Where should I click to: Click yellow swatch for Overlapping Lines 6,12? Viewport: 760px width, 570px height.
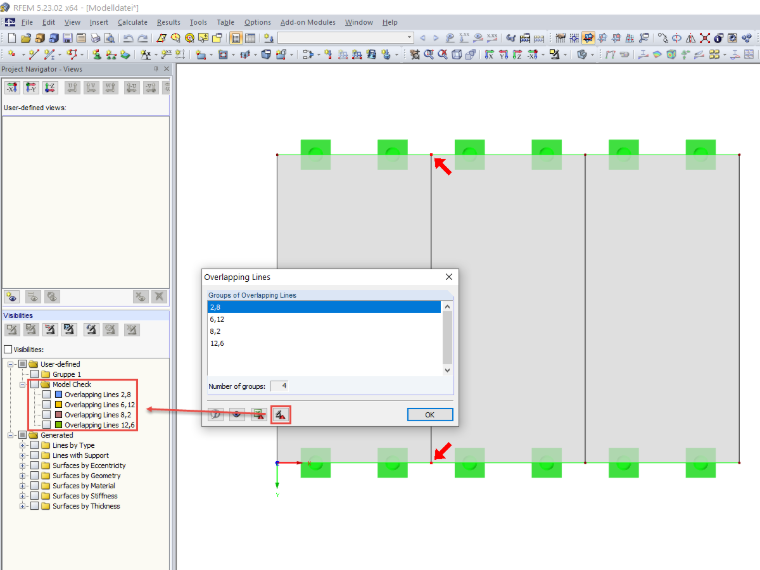pos(58,404)
